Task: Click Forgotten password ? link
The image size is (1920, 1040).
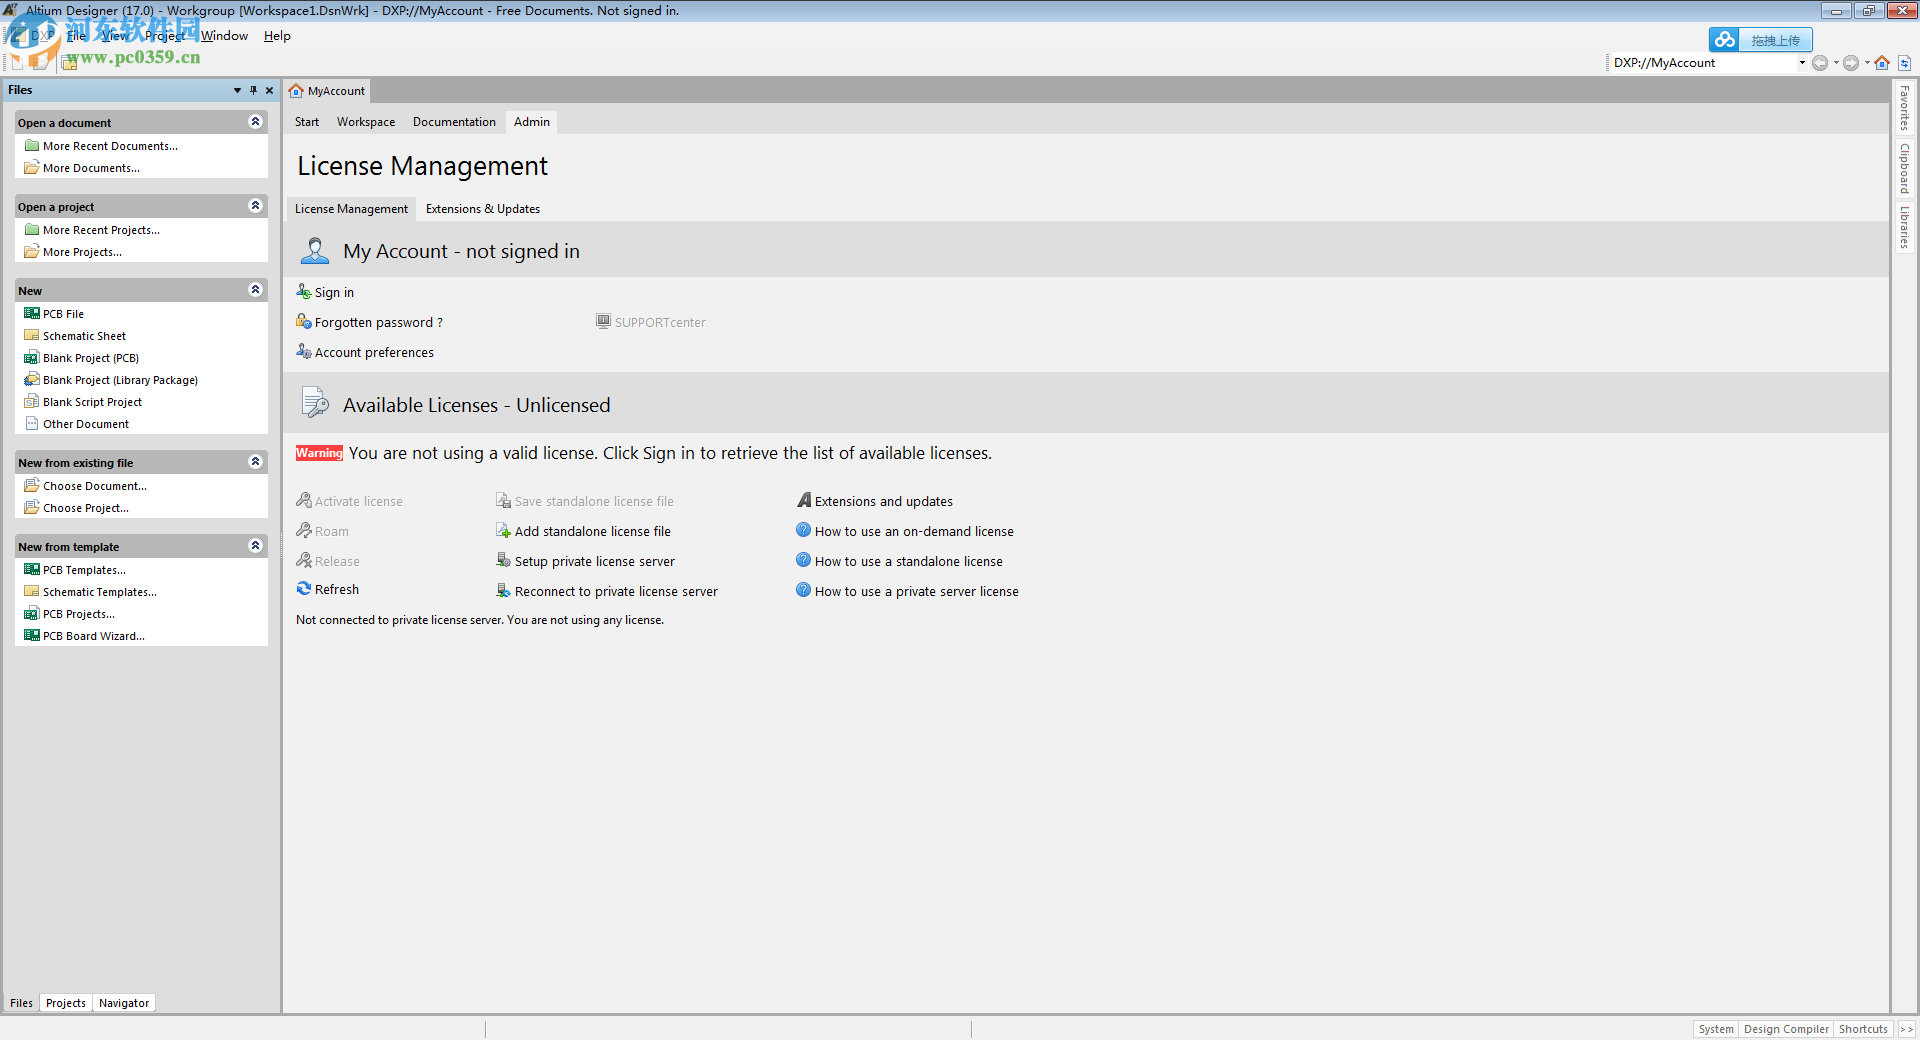Action: click(x=379, y=322)
